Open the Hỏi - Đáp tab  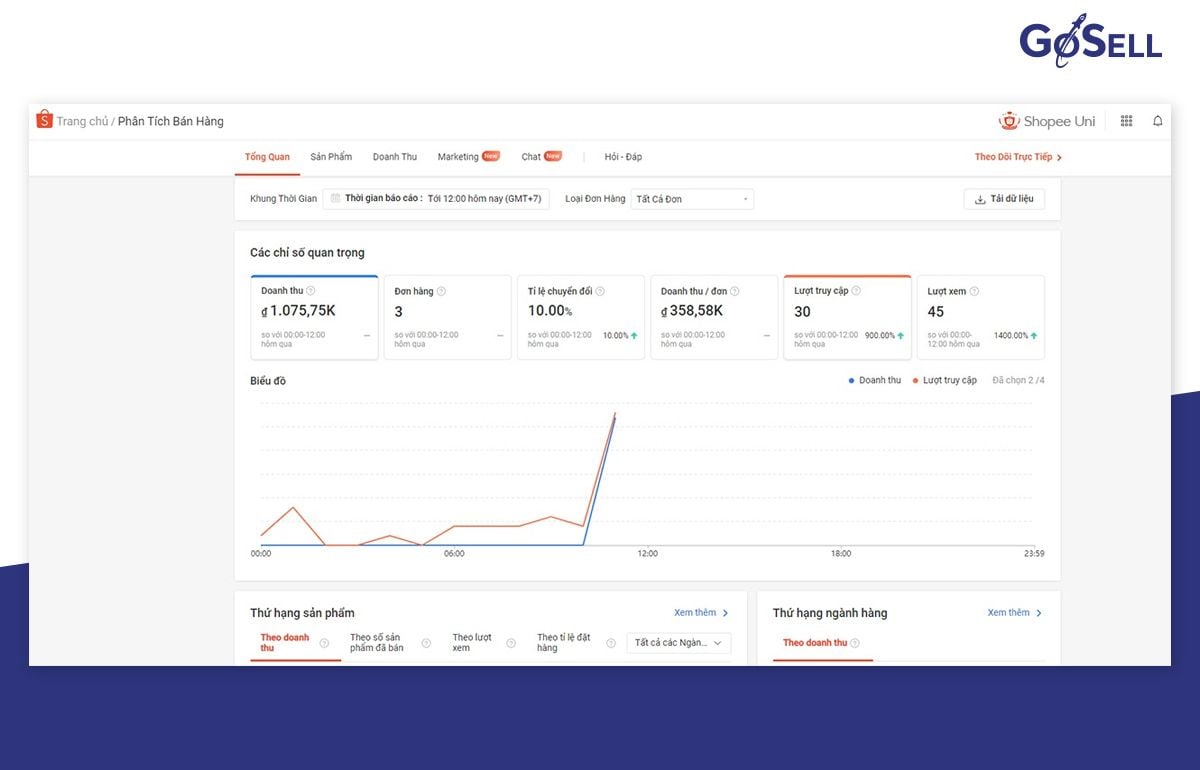623,157
